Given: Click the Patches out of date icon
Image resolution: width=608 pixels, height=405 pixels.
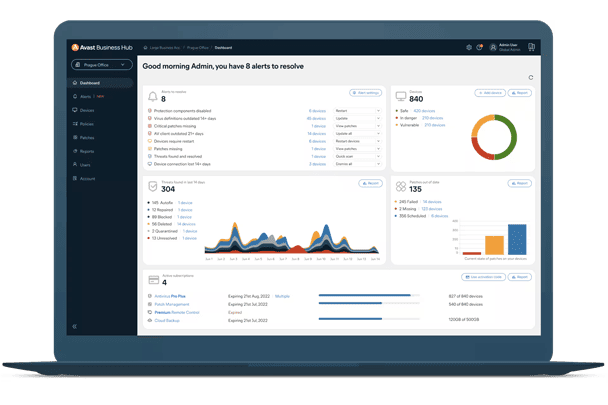Looking at the screenshot, I should [x=401, y=187].
